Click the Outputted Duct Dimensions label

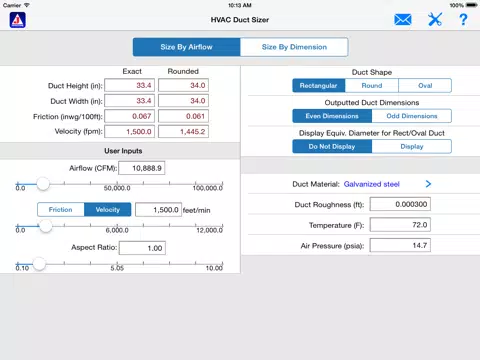point(372,103)
